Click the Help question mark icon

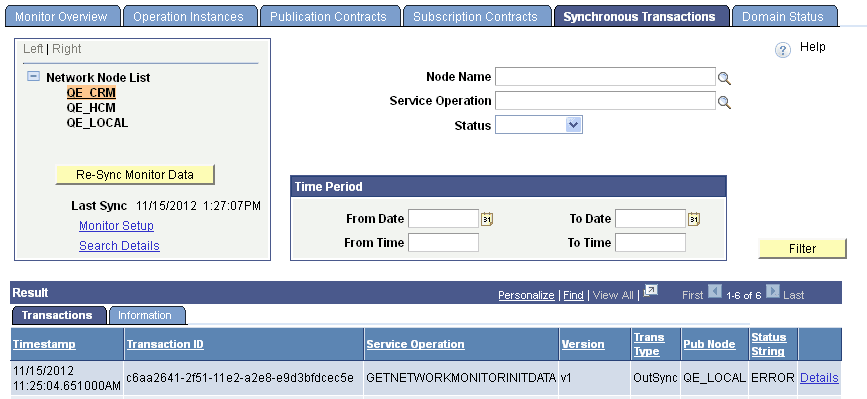coord(782,51)
